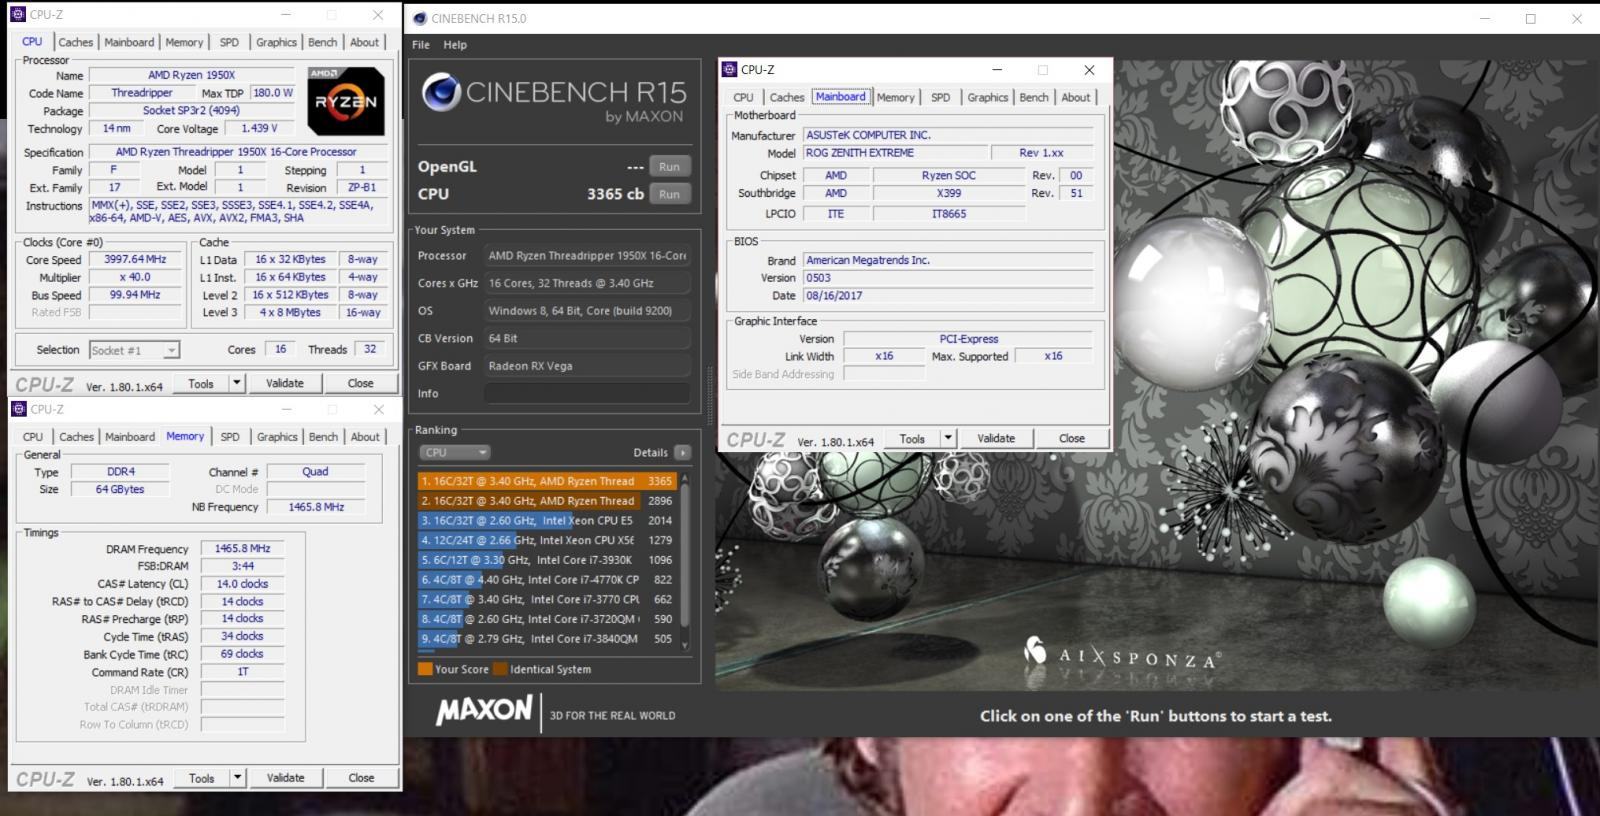Click Channel # value Quad
Viewport: 1600px width, 816px height.
(315, 471)
